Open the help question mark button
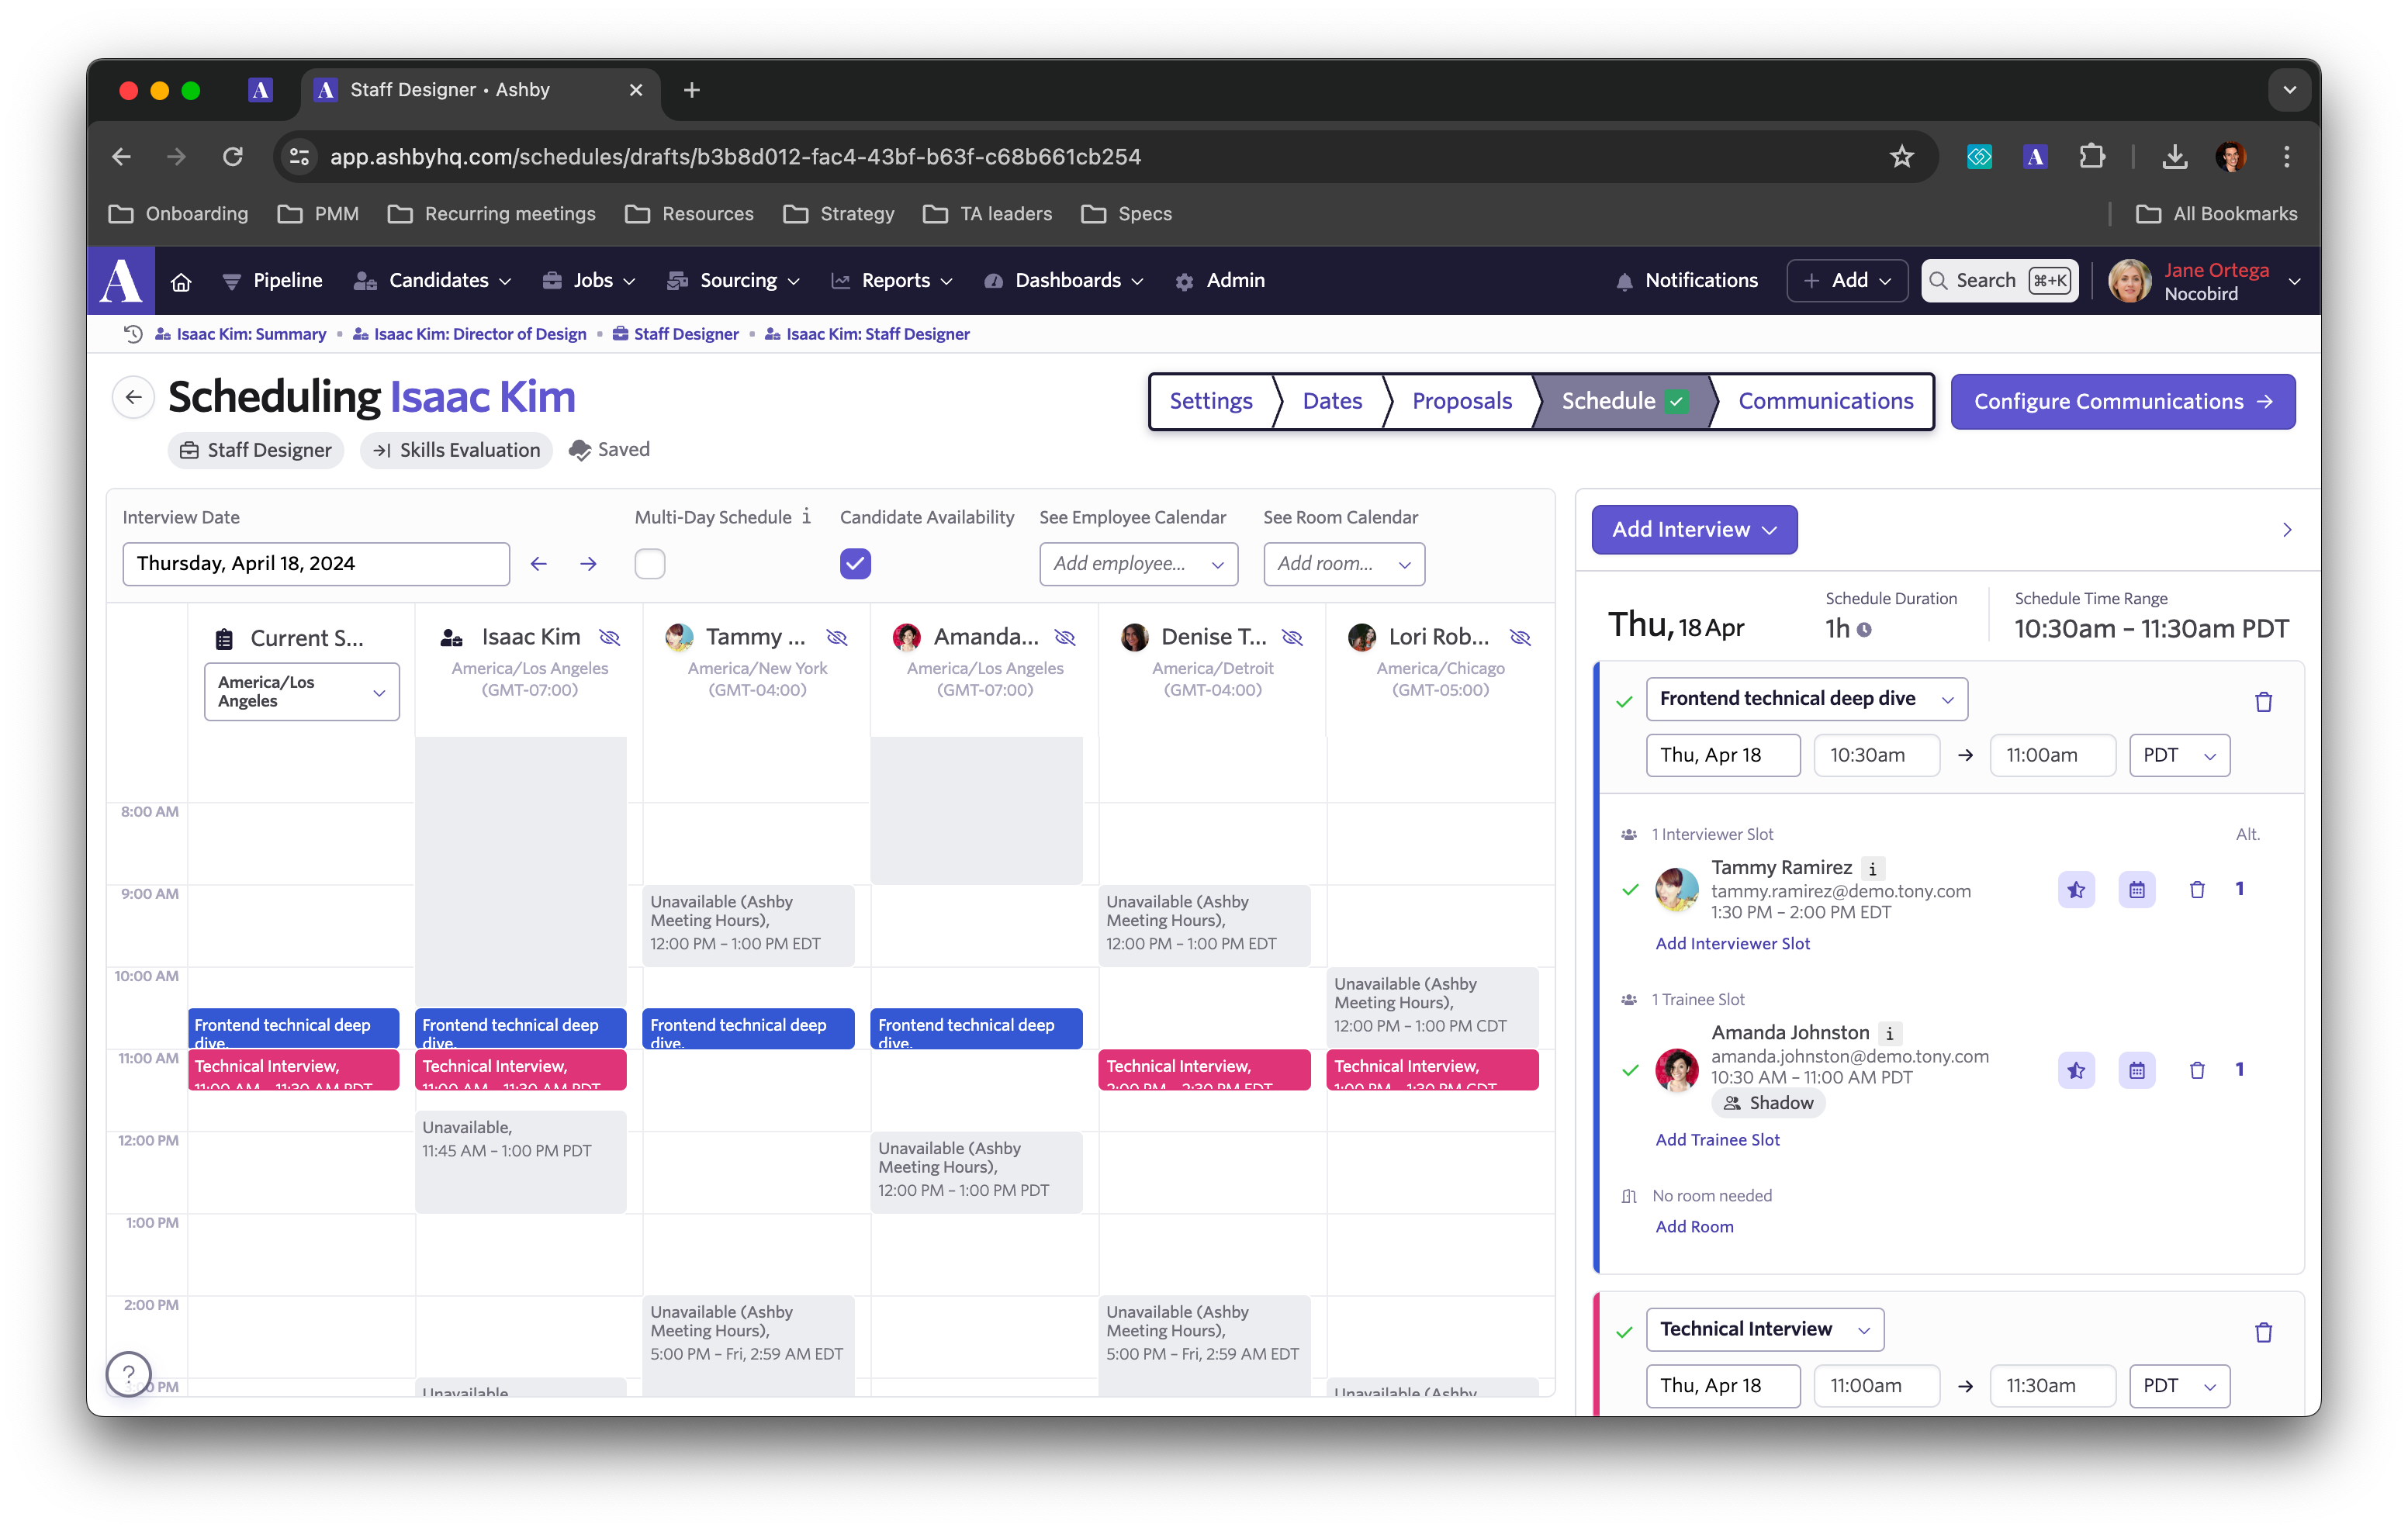This screenshot has width=2408, height=1531. pos(129,1374)
